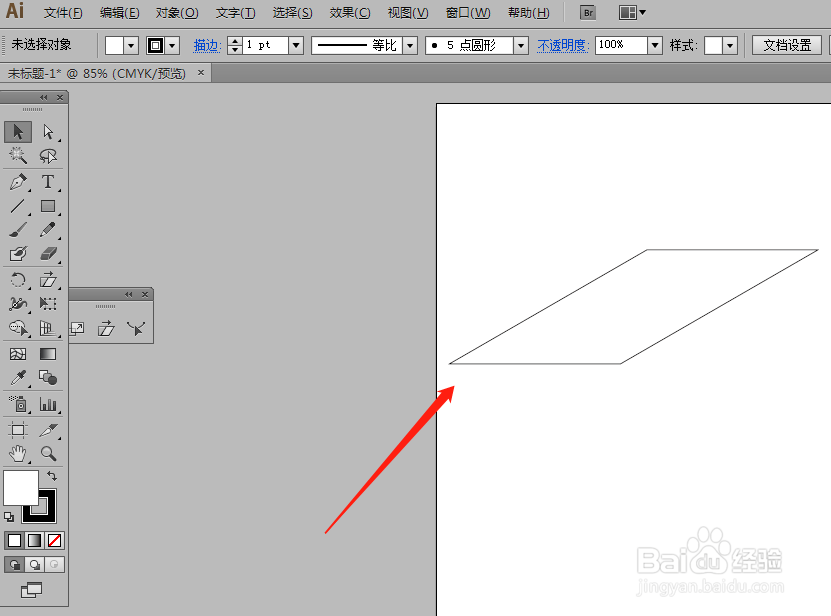Enable Draw Inside mode
Viewport: 831px width, 616px height.
(55, 565)
